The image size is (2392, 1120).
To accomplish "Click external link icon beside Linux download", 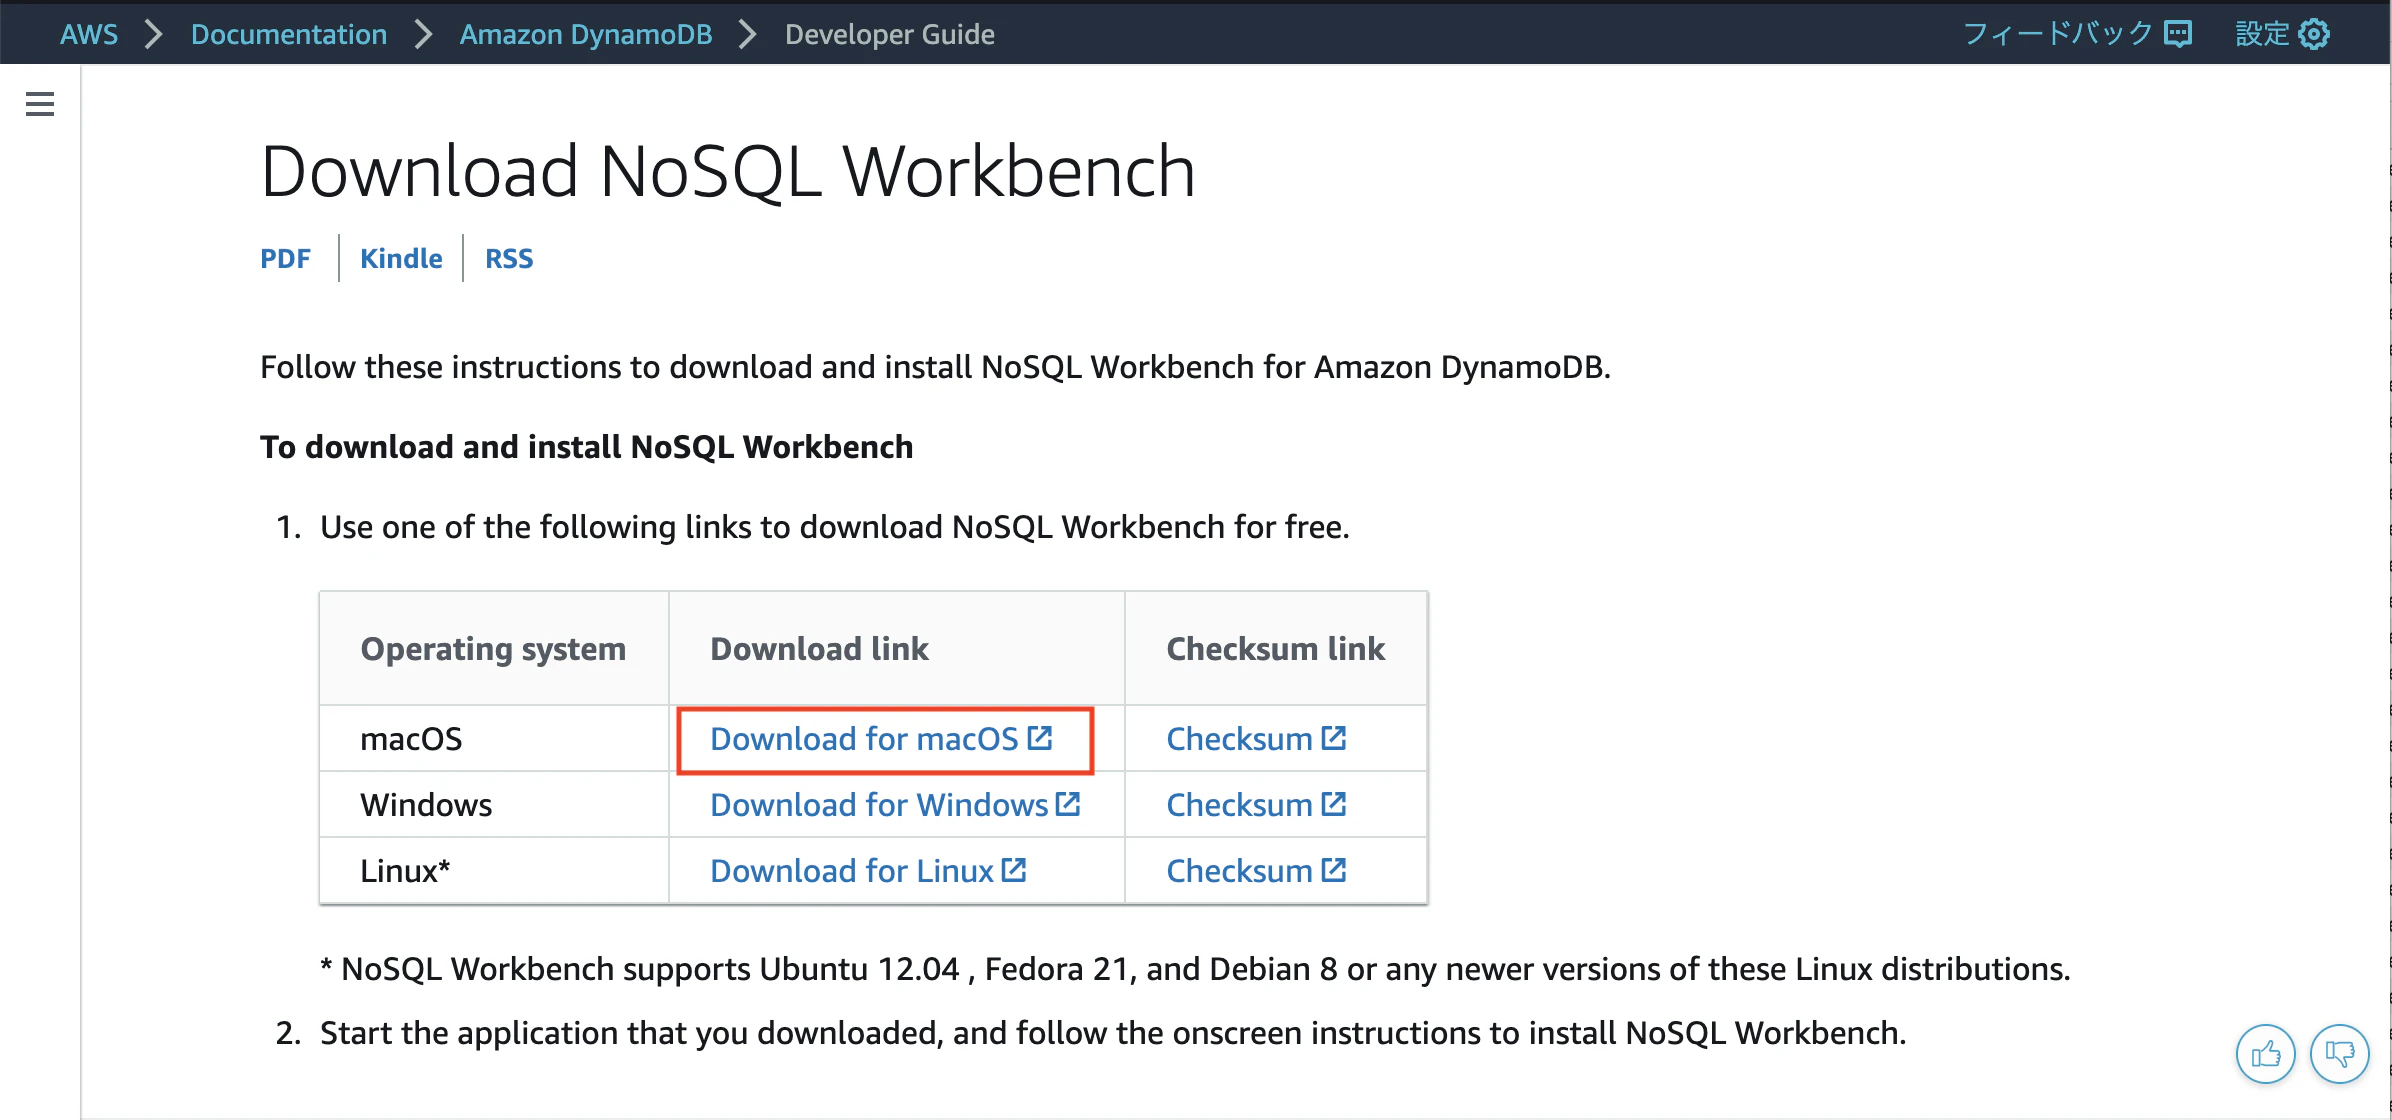I will click(1014, 870).
